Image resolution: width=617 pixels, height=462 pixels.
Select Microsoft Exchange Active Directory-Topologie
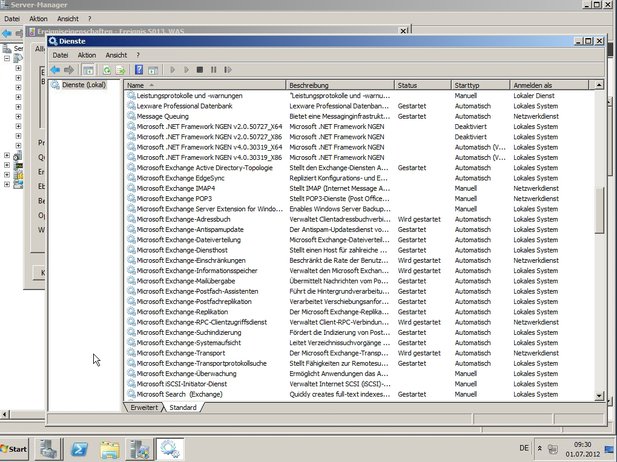coord(205,168)
